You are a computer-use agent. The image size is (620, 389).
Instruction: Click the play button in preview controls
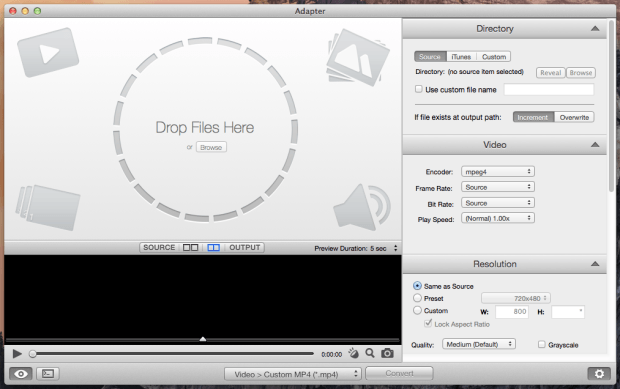click(x=17, y=353)
